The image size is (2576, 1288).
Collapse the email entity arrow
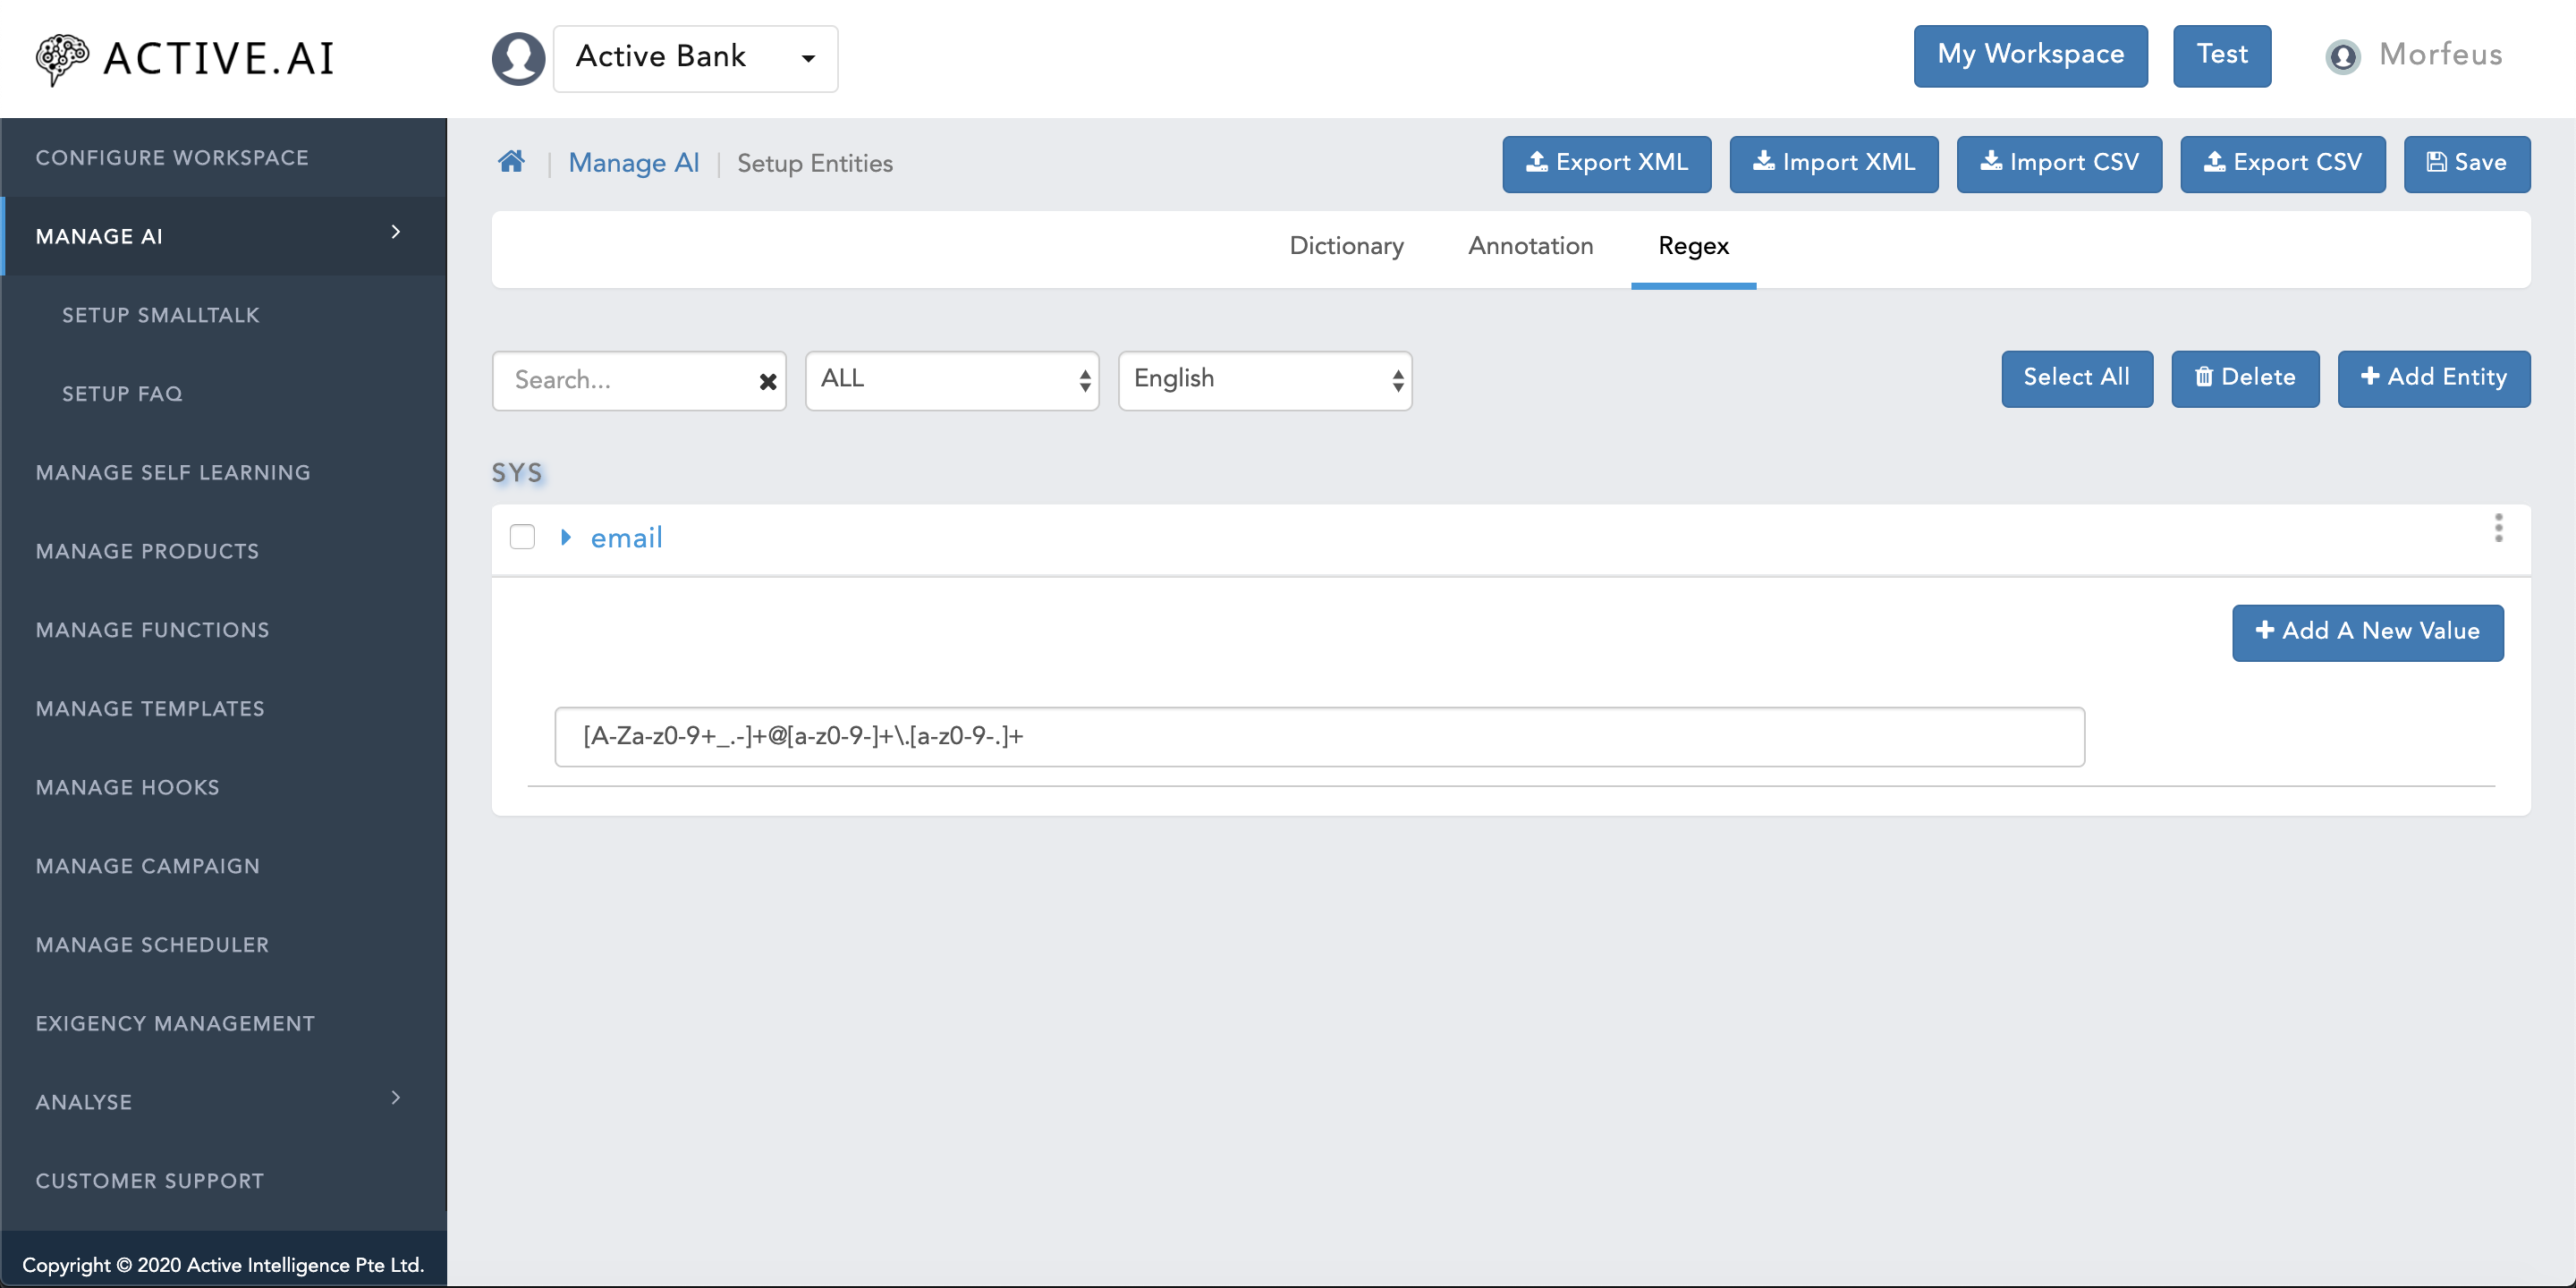566,537
